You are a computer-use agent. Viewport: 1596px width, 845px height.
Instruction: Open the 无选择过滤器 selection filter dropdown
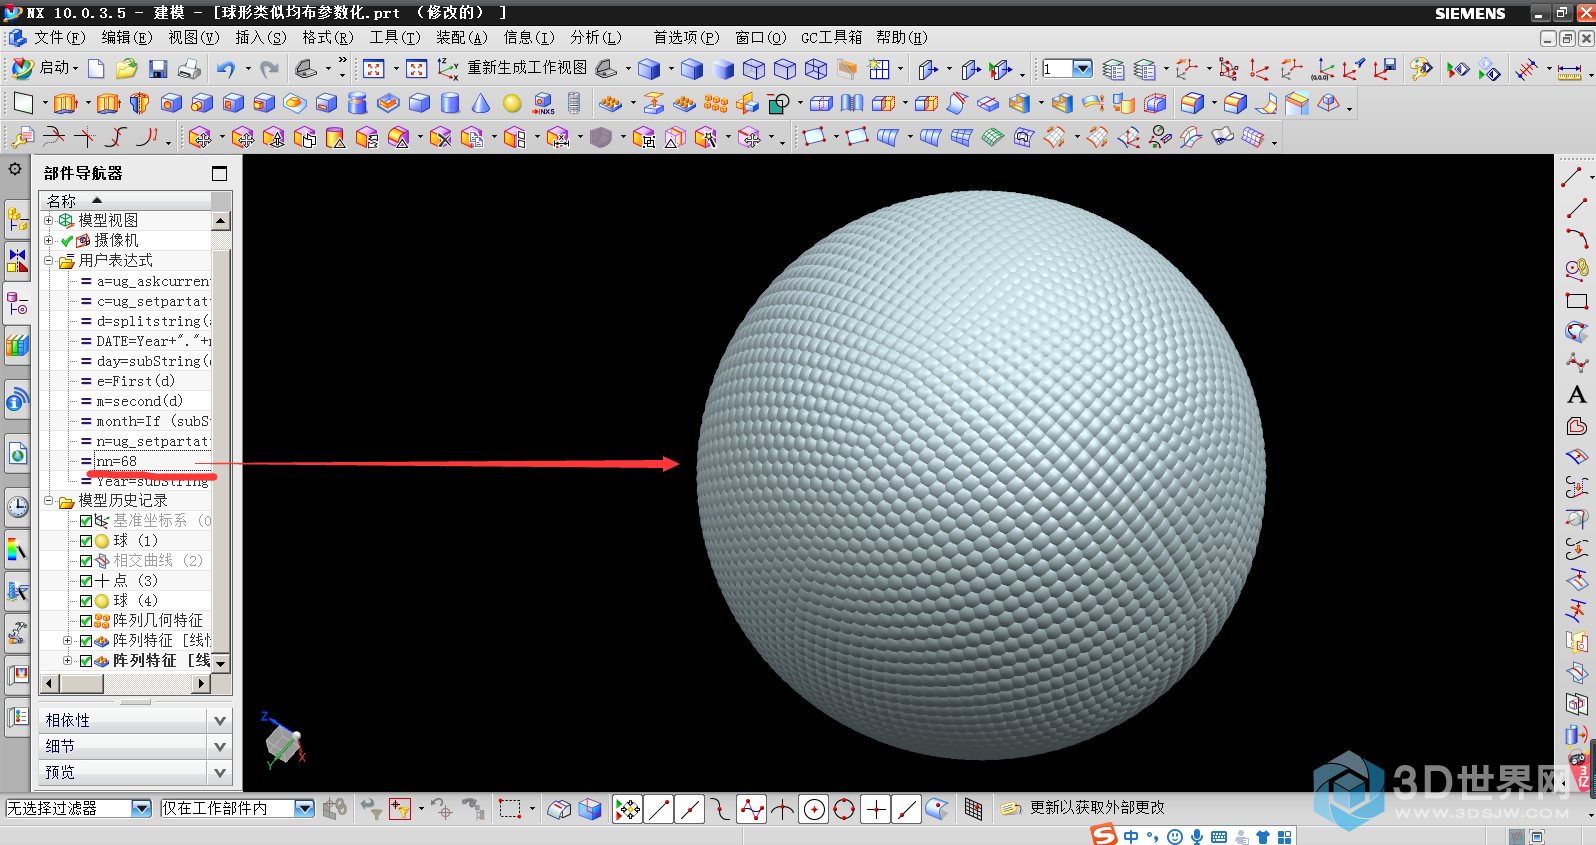pos(141,808)
